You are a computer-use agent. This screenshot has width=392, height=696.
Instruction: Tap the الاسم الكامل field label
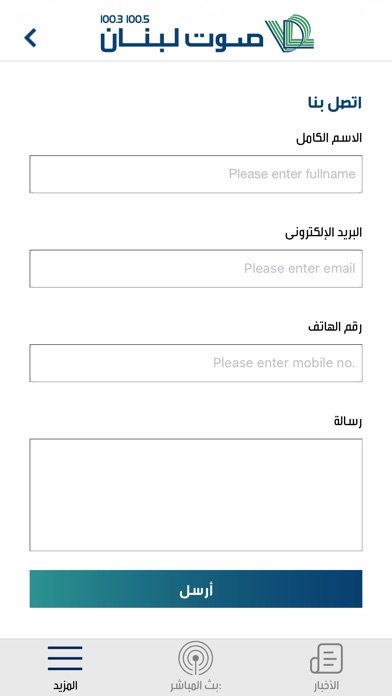click(329, 138)
